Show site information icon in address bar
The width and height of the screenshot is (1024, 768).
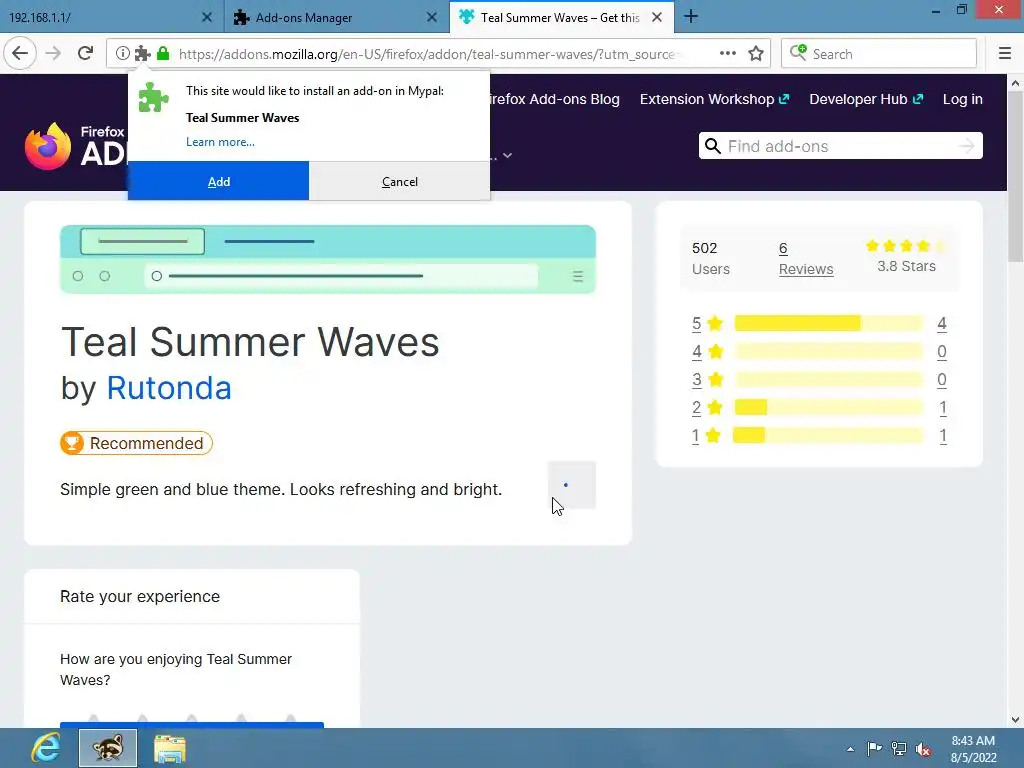point(123,54)
